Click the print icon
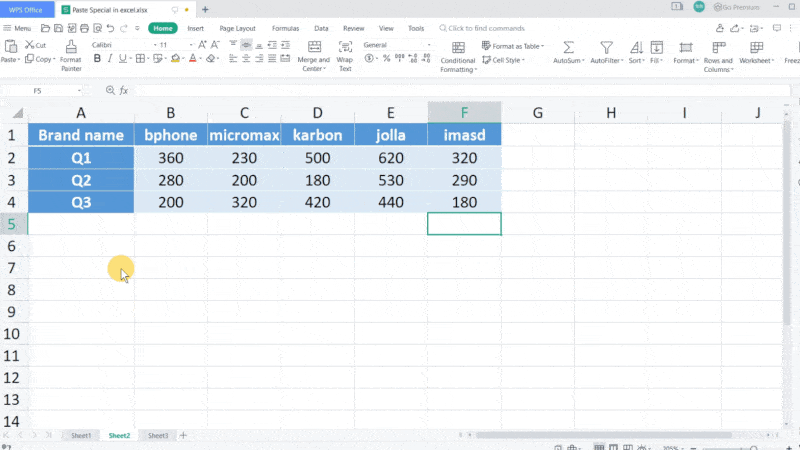This screenshot has width=800, height=450. [84, 28]
